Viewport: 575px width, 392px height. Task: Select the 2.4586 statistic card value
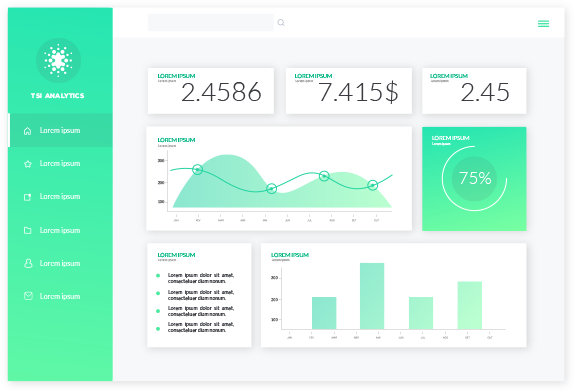point(221,92)
